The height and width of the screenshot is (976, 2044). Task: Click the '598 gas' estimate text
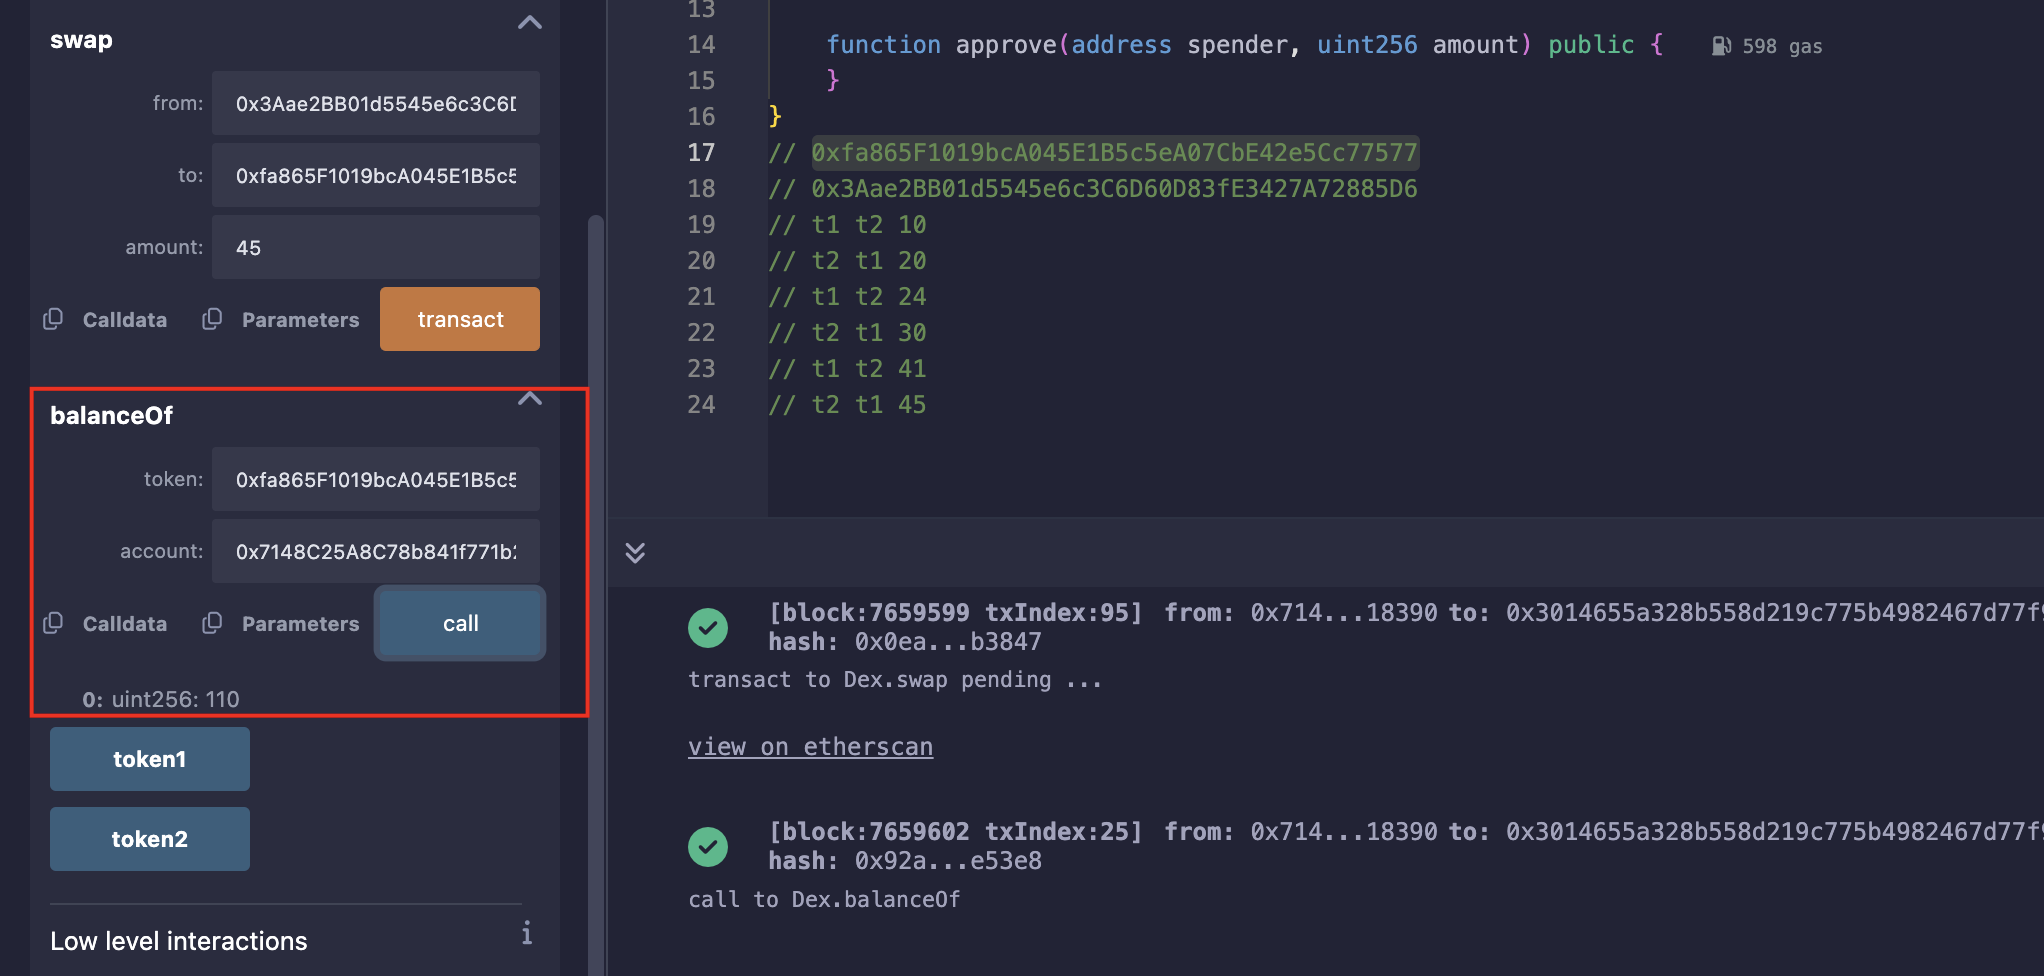point(1782,46)
